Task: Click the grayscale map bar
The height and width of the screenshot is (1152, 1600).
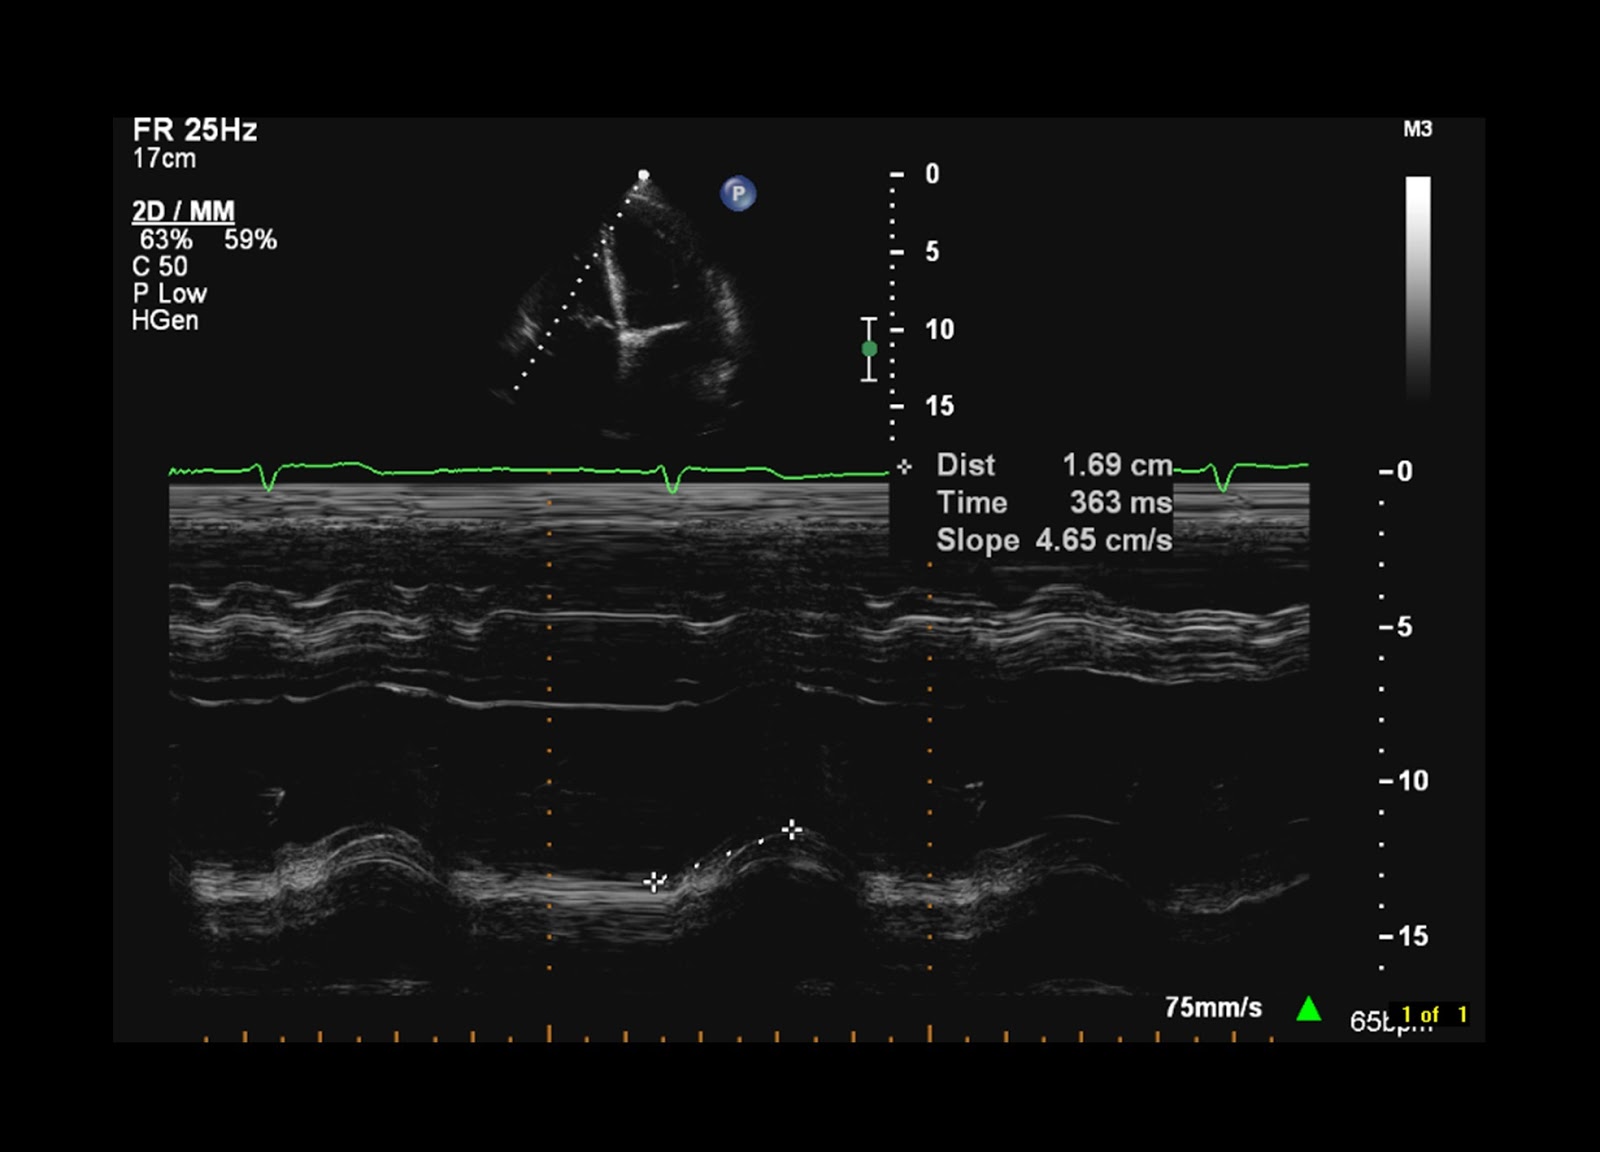Action: 1418,290
